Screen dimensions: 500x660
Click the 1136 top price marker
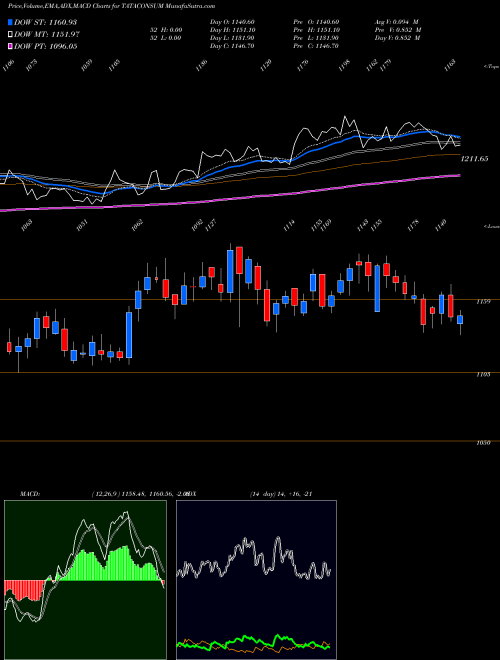point(202,65)
